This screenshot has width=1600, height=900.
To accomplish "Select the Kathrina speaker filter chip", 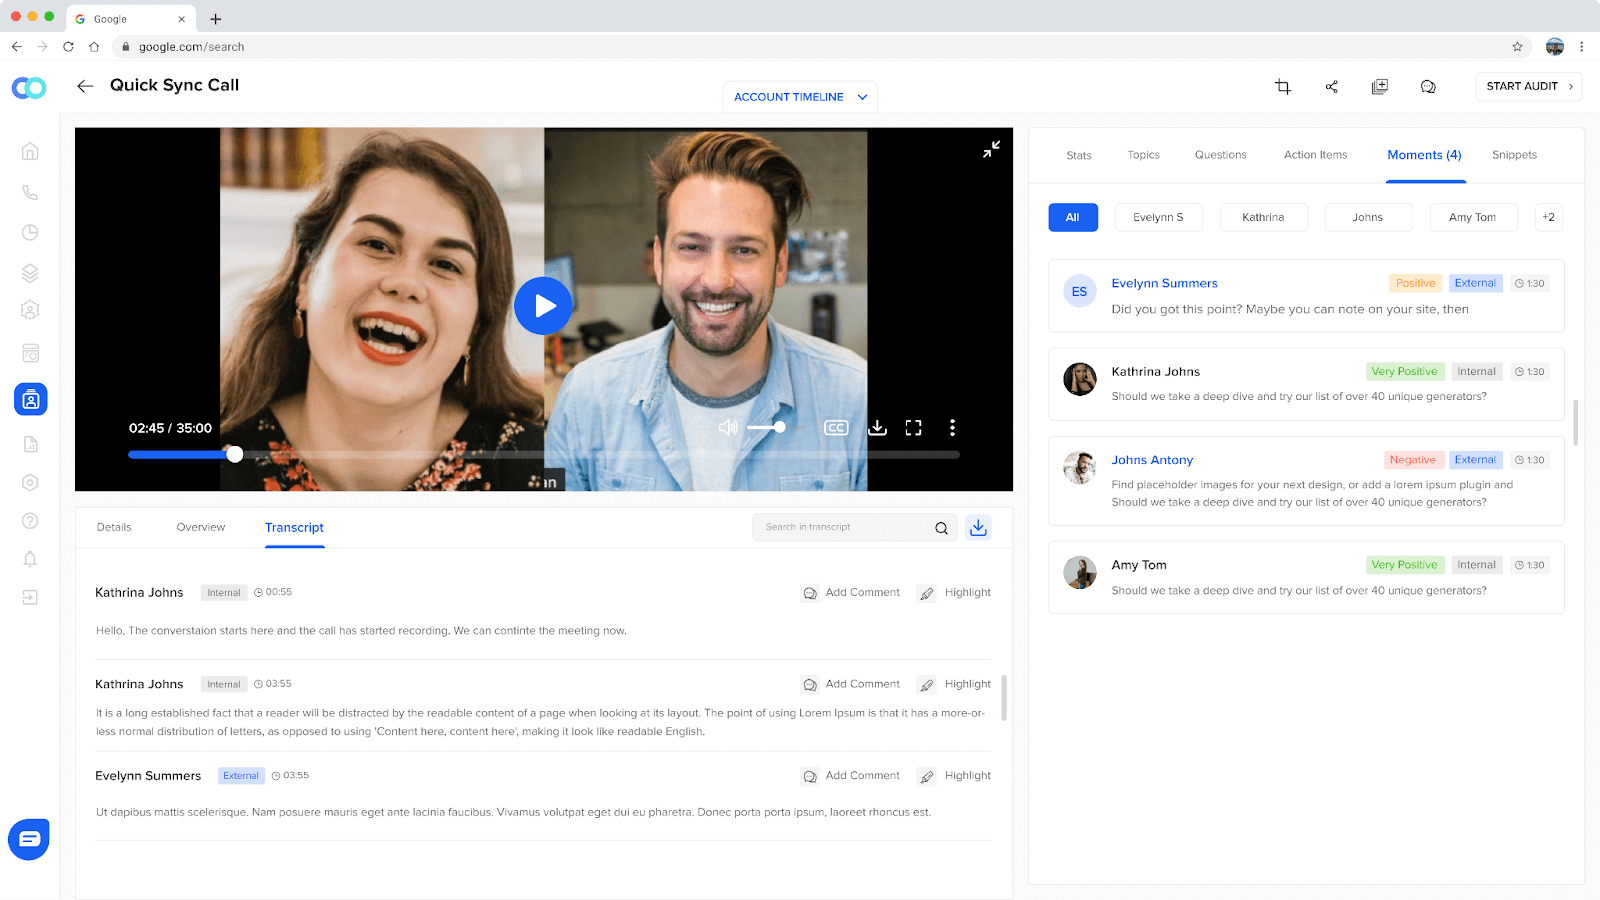I will click(1263, 217).
